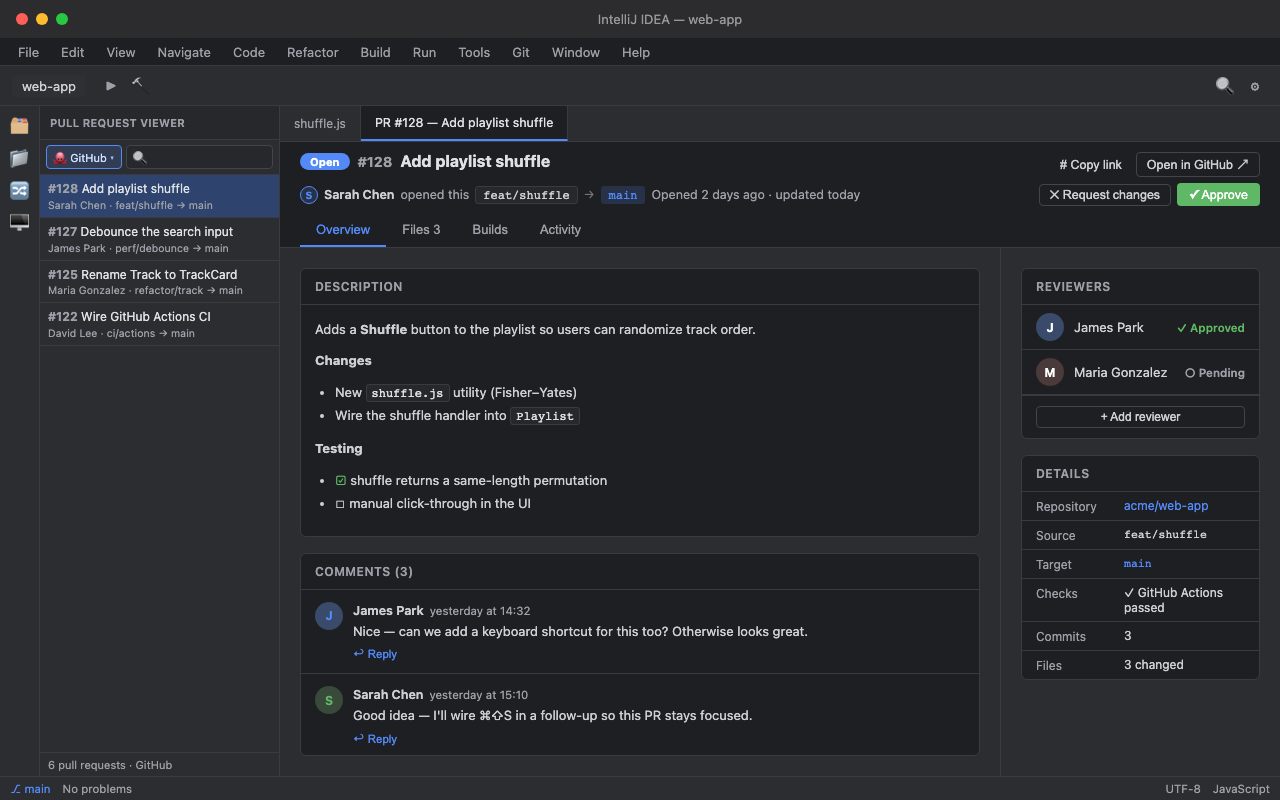Screen dimensions: 1280x800
Task: Click Sarah Chen's comment avatar
Action: pos(329,700)
